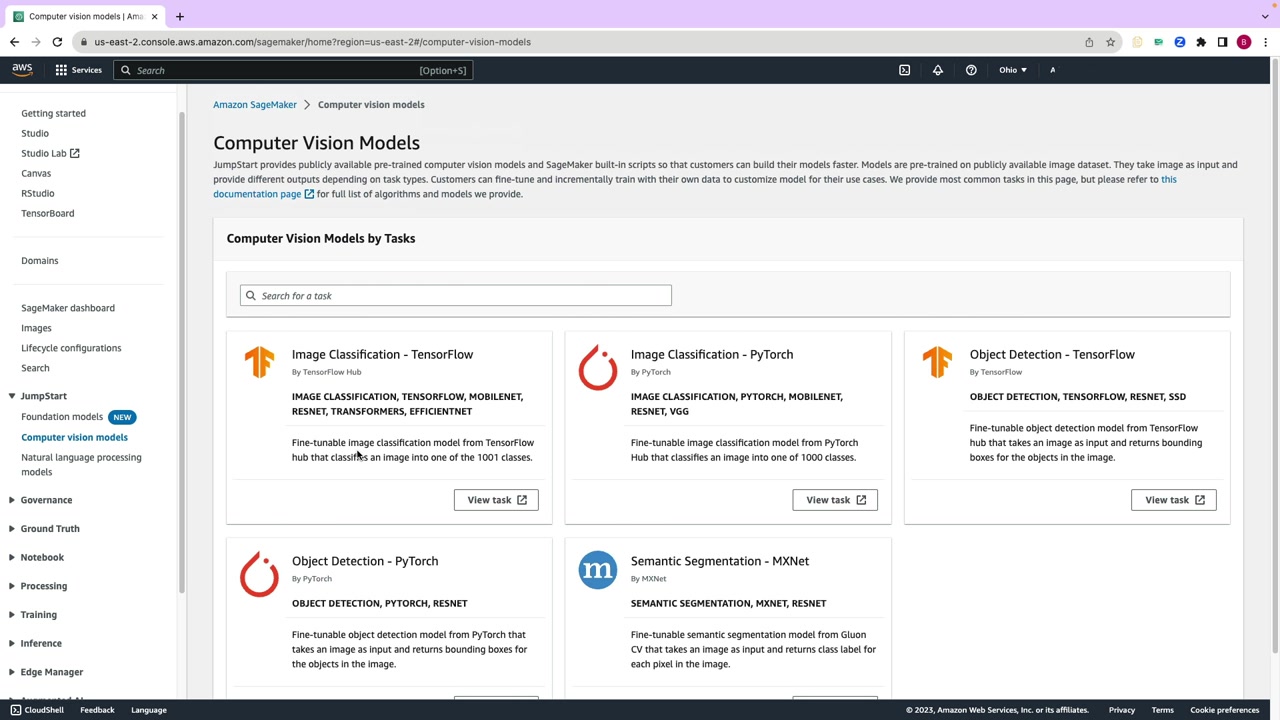Expand the Training section
The width and height of the screenshot is (1280, 720).
[39, 615]
